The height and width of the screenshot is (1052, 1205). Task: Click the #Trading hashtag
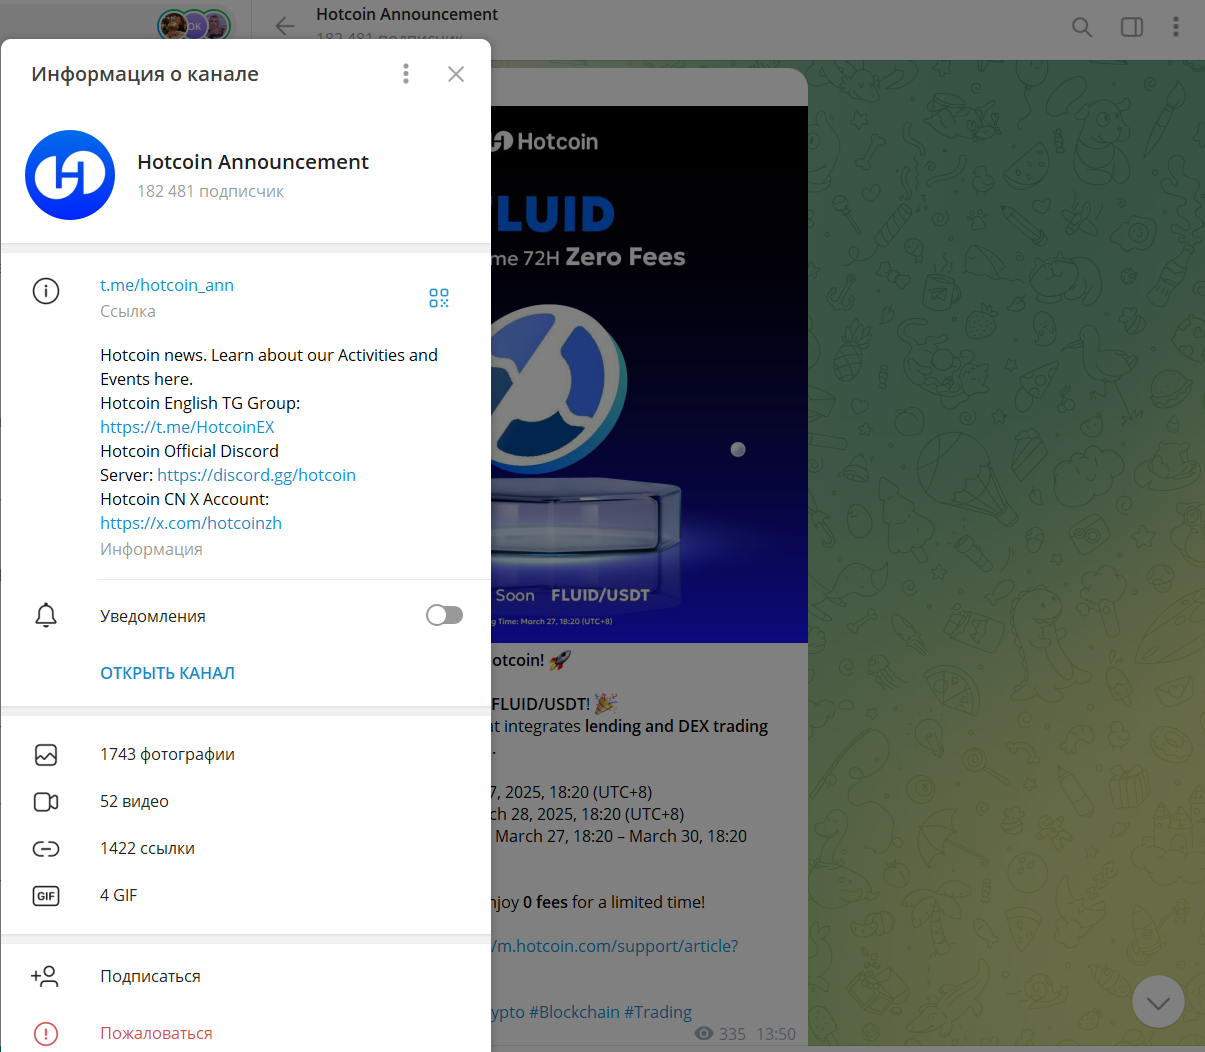click(658, 1012)
